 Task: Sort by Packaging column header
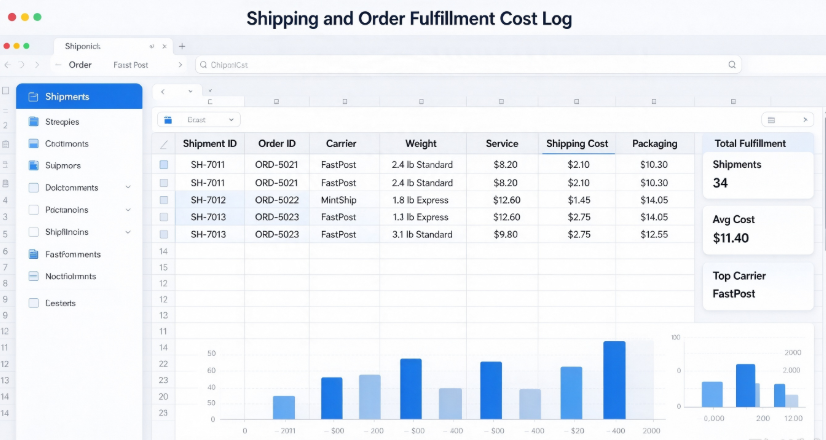point(655,143)
